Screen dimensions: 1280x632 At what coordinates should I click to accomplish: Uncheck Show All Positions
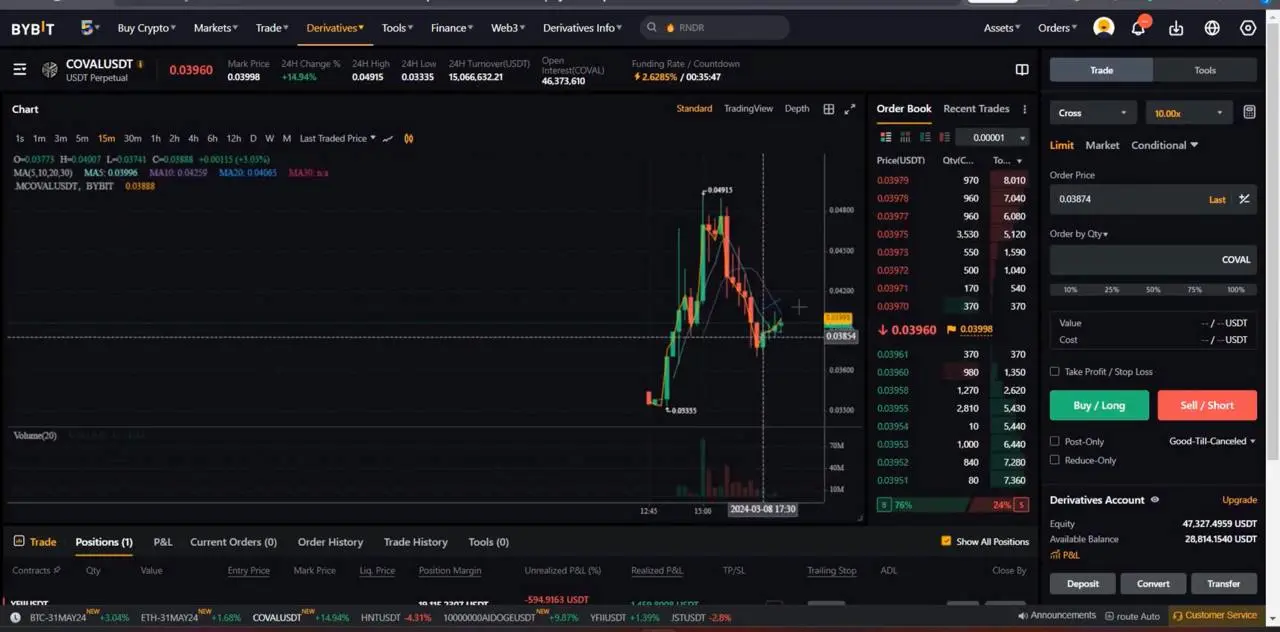pos(946,541)
